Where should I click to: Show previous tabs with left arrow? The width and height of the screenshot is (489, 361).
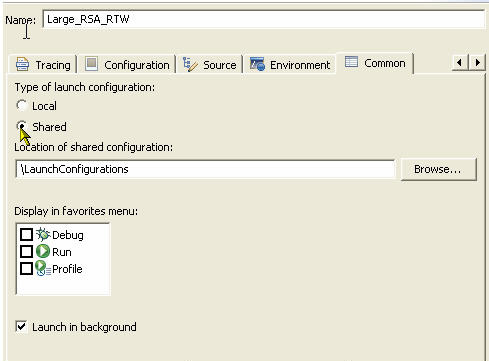pyautogui.click(x=460, y=62)
